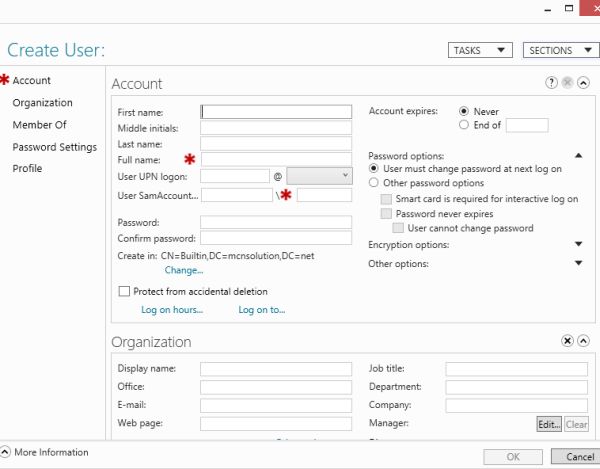The width and height of the screenshot is (600, 469).
Task: Choose Other password options radio button
Action: [373, 182]
